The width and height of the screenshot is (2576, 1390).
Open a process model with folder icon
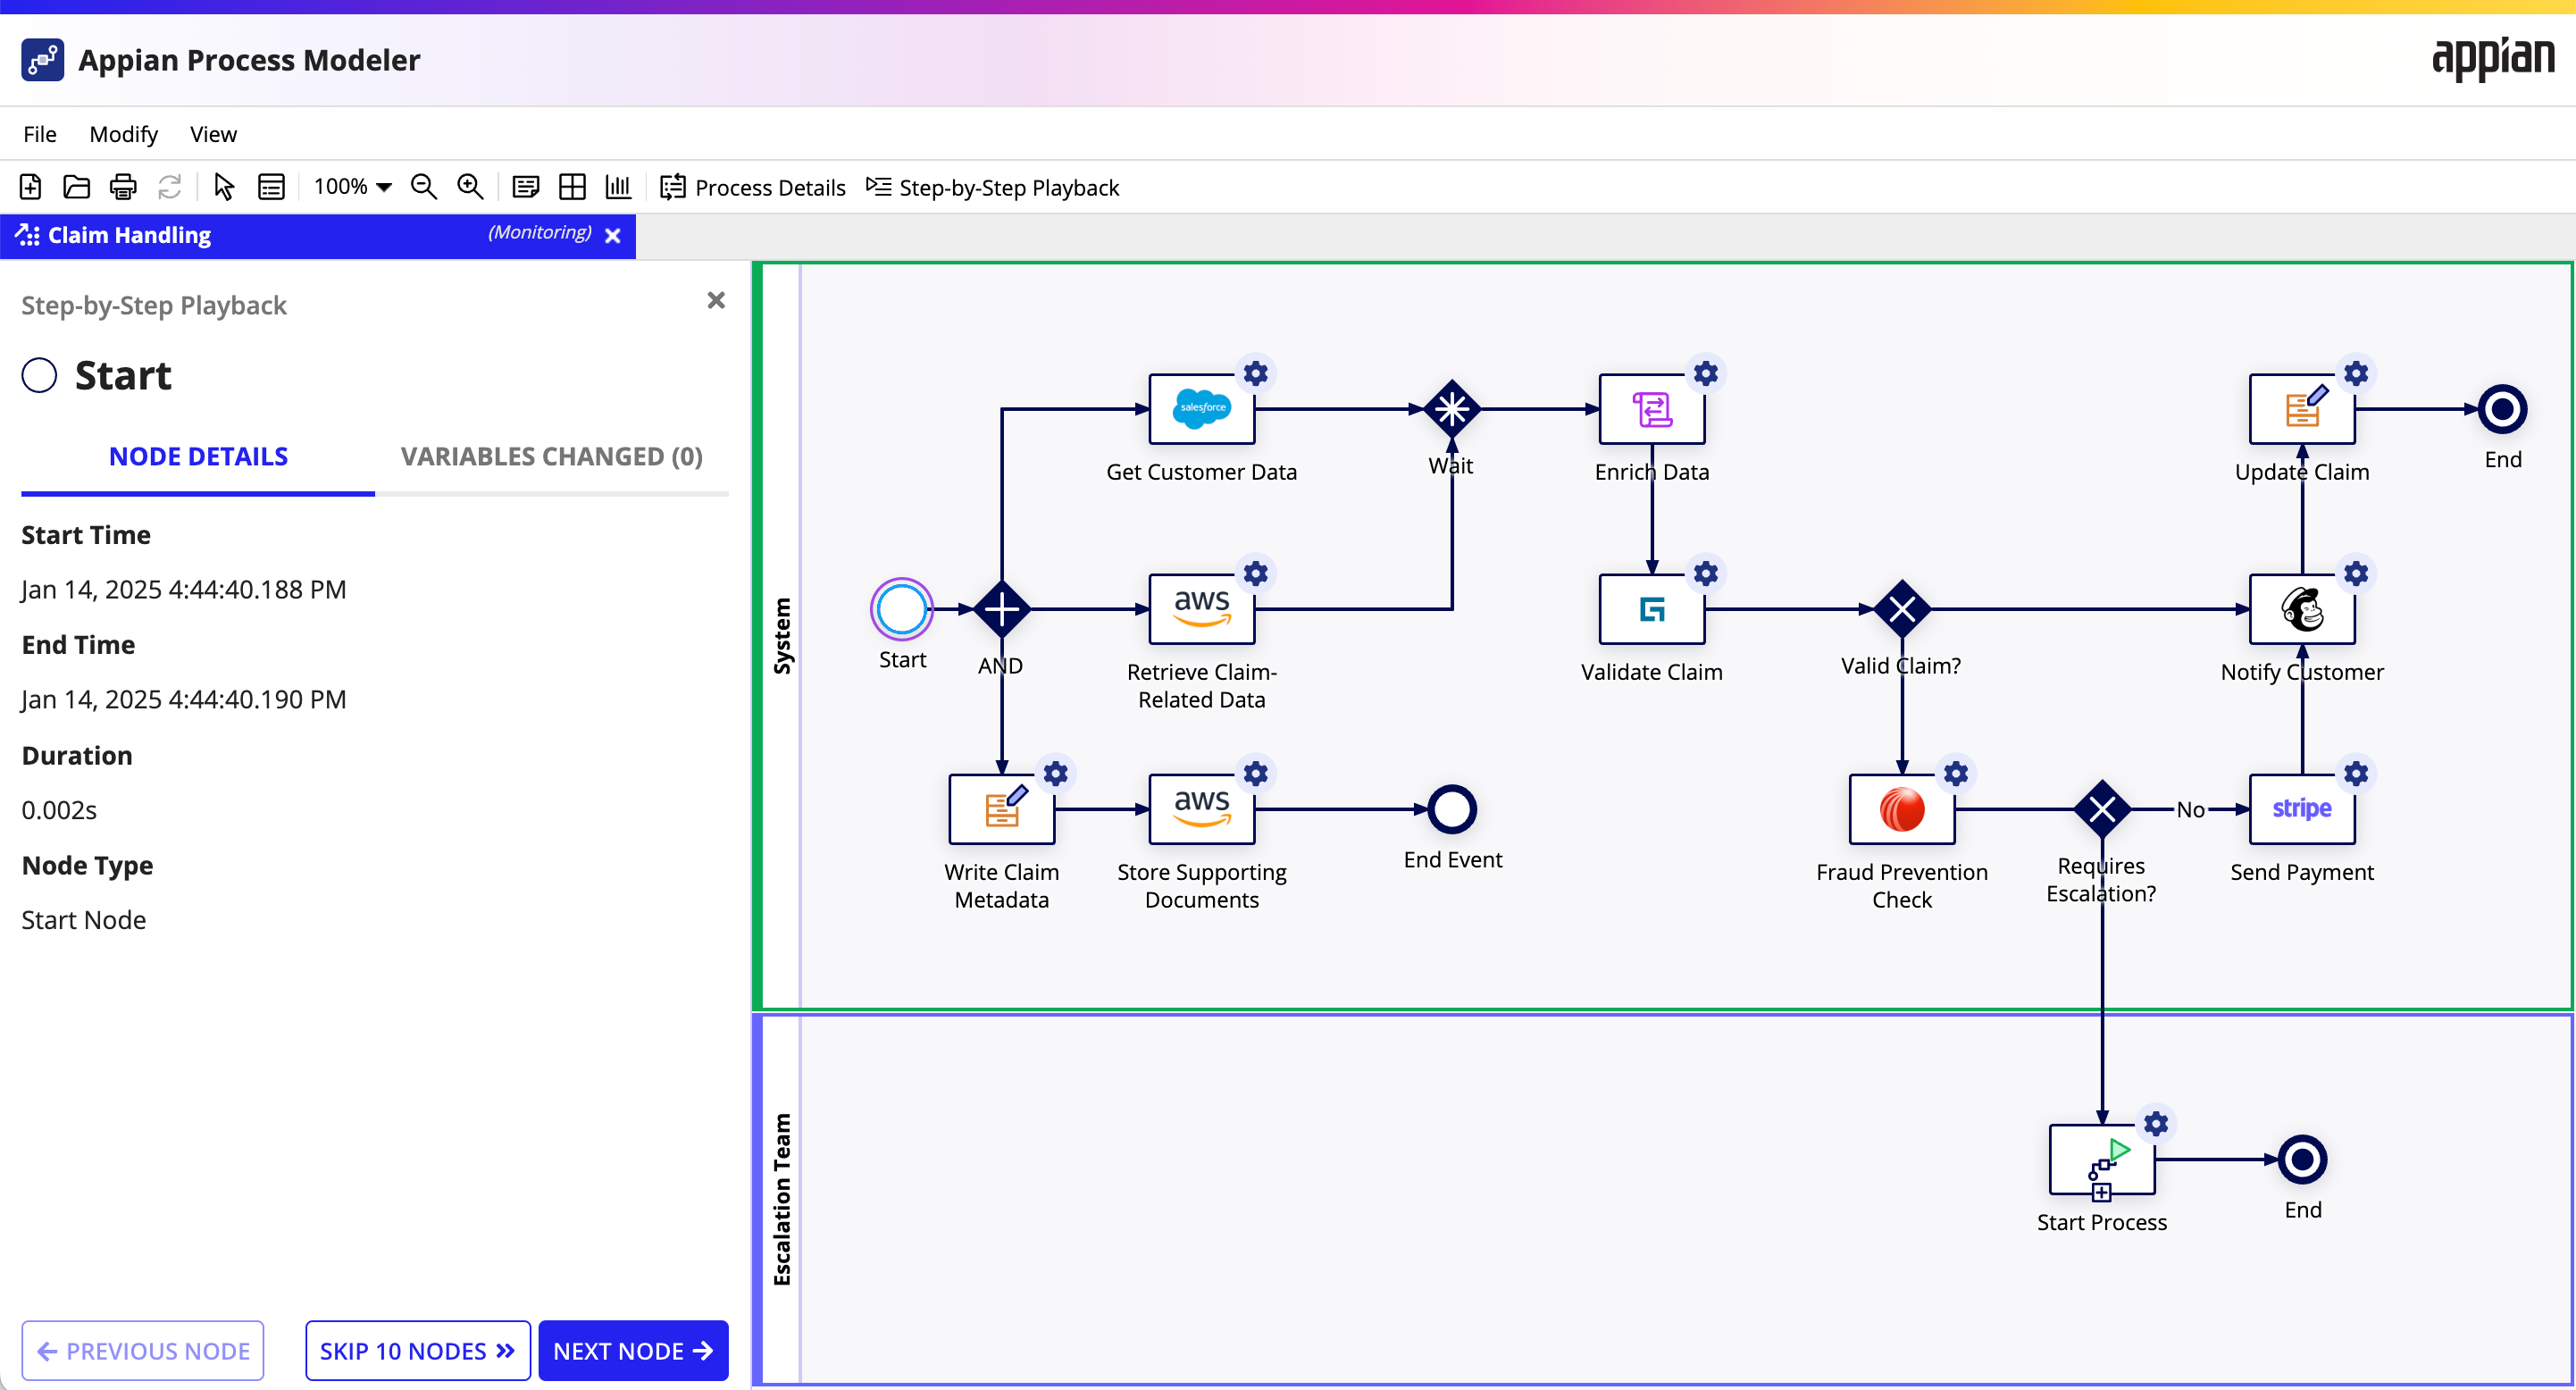pos(77,187)
